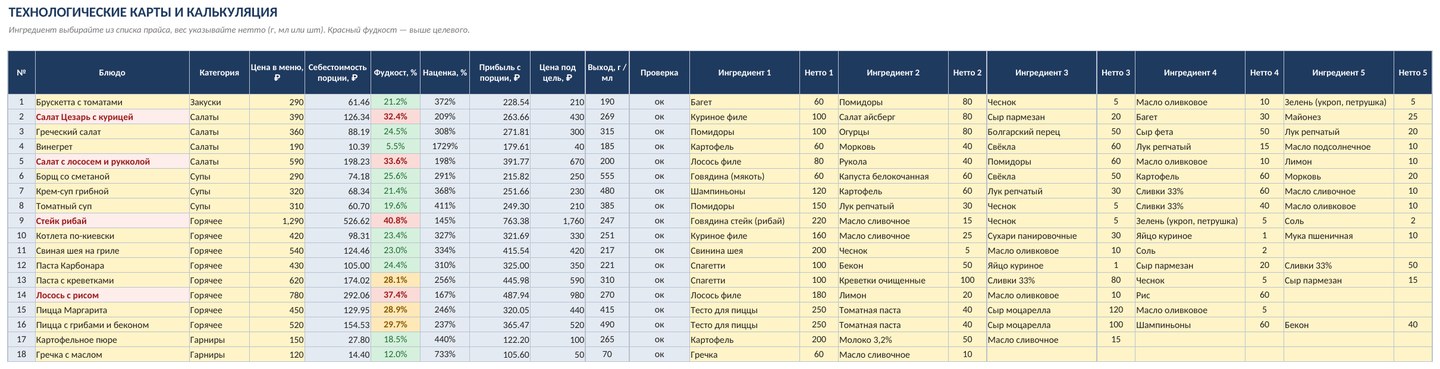Click the orange food cost '29.7%'
The height and width of the screenshot is (369, 1440).
(x=395, y=325)
